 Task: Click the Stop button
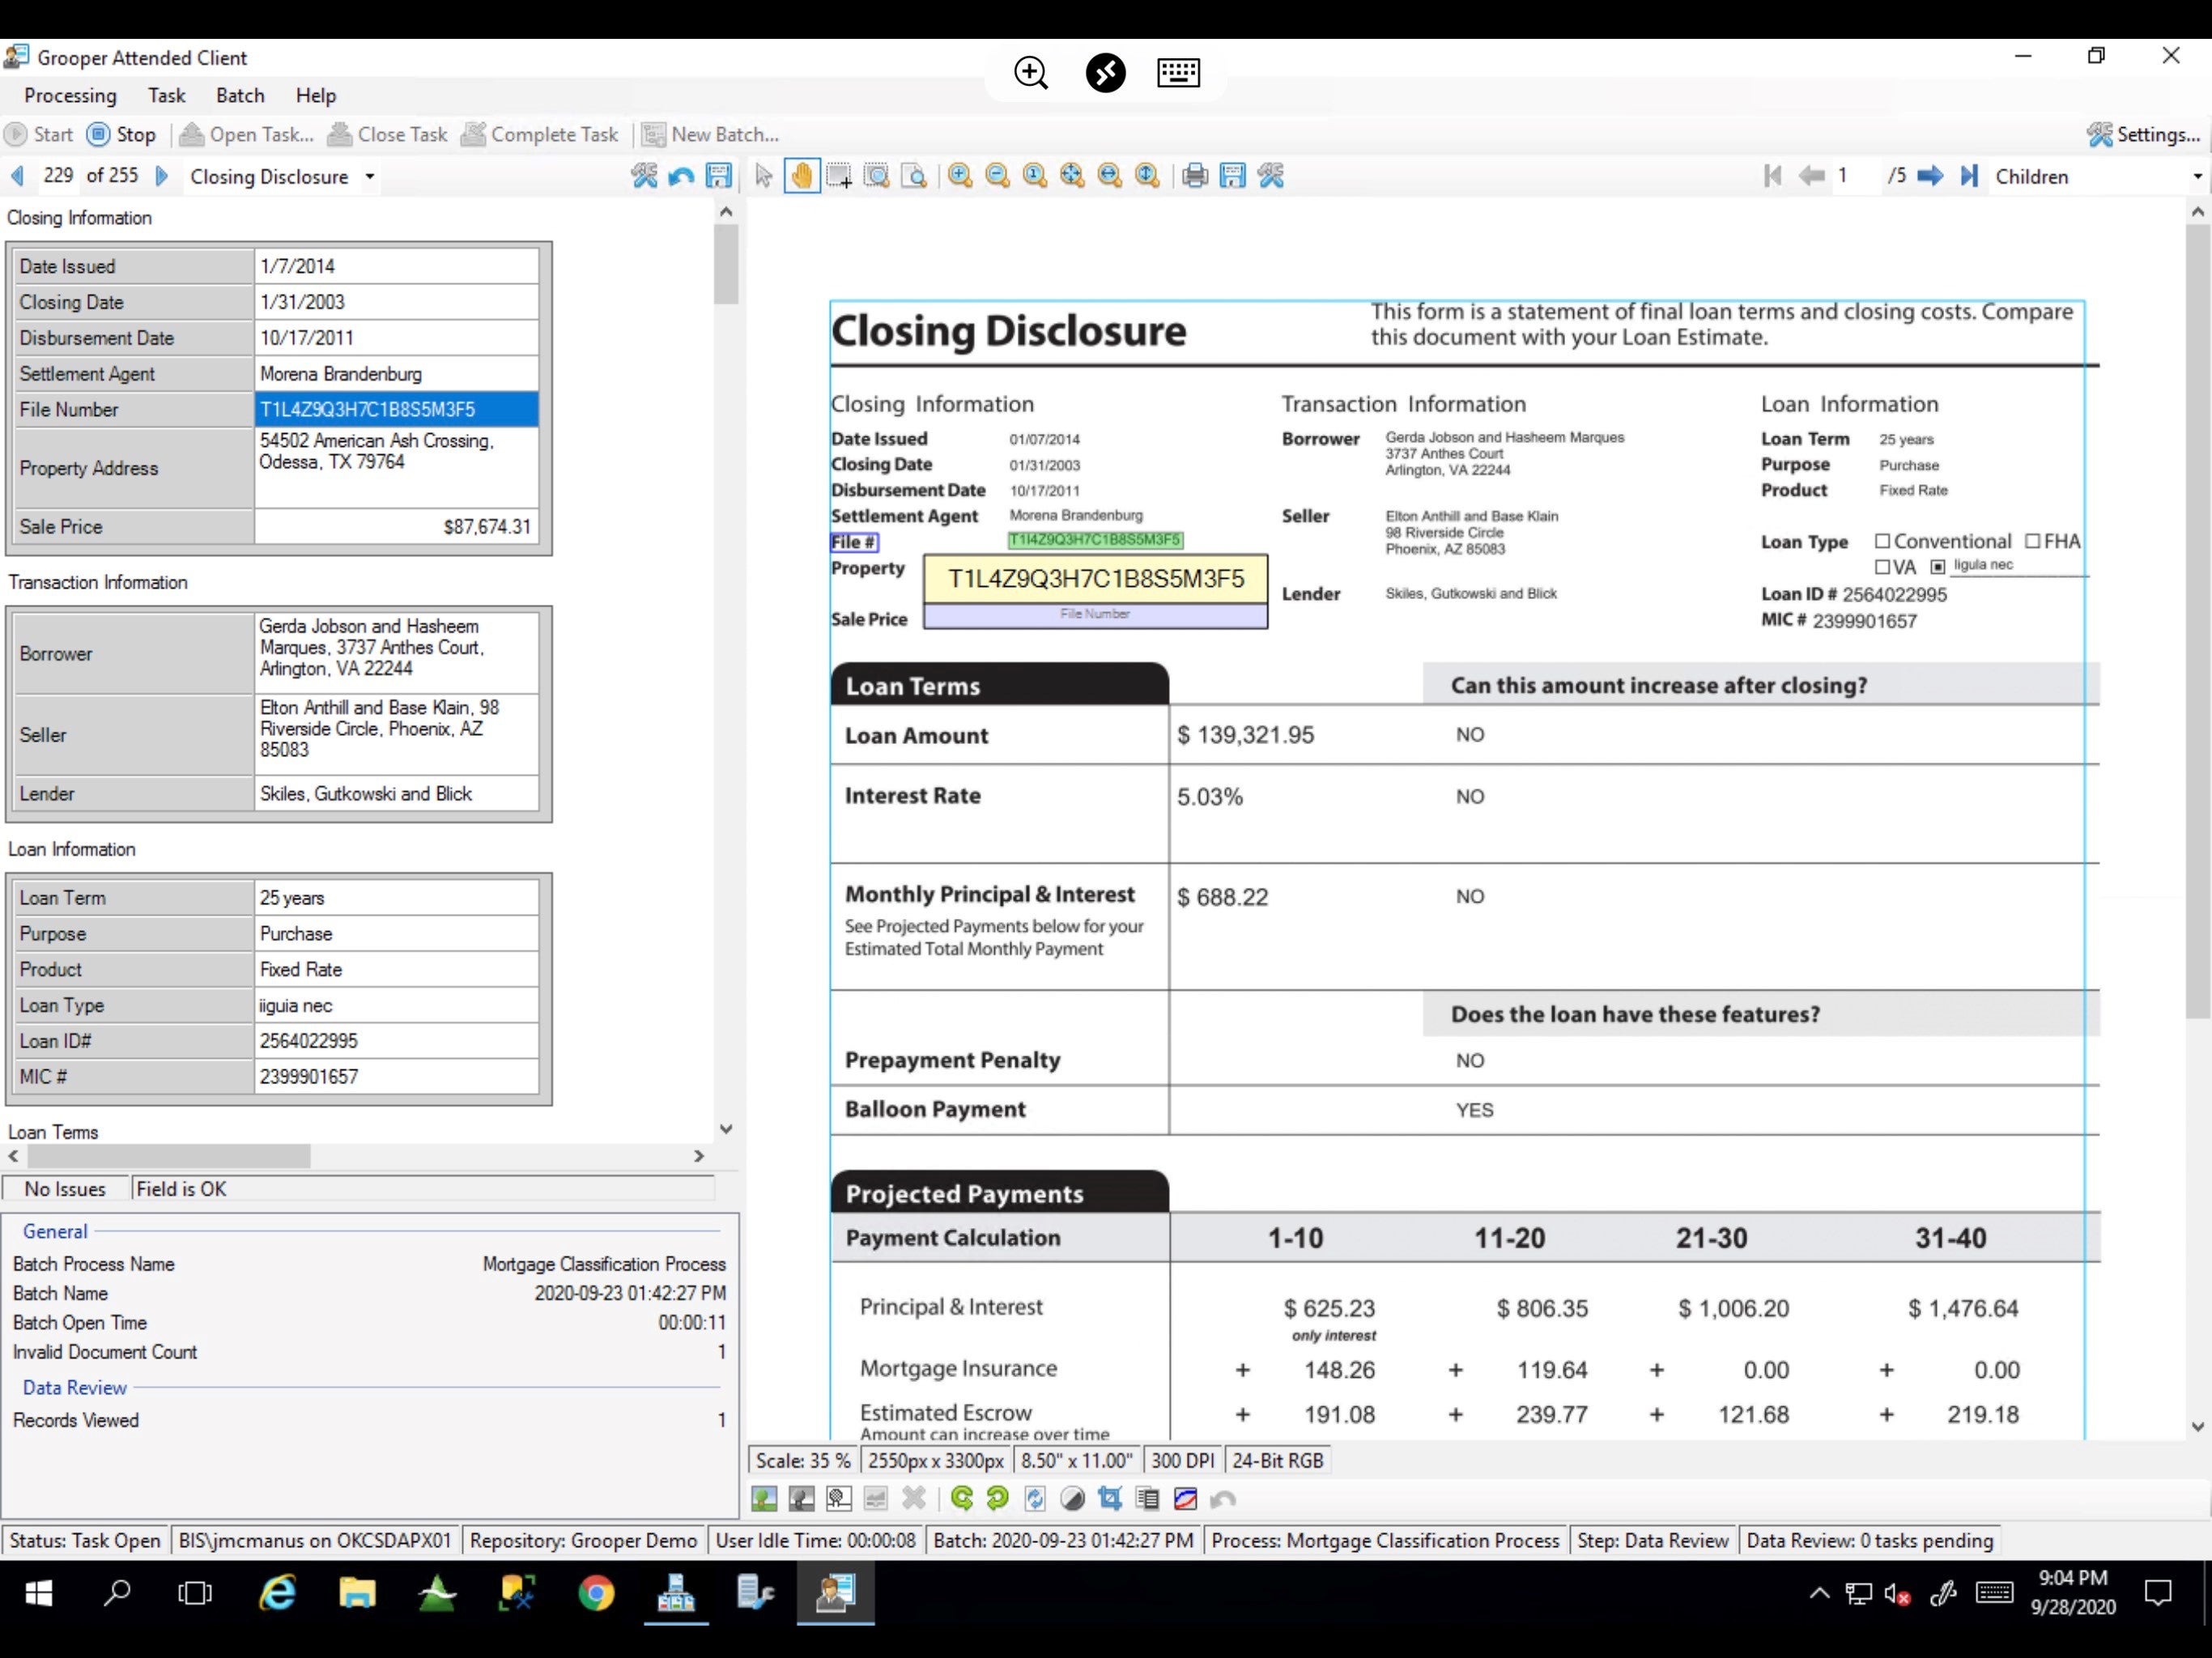coord(122,134)
